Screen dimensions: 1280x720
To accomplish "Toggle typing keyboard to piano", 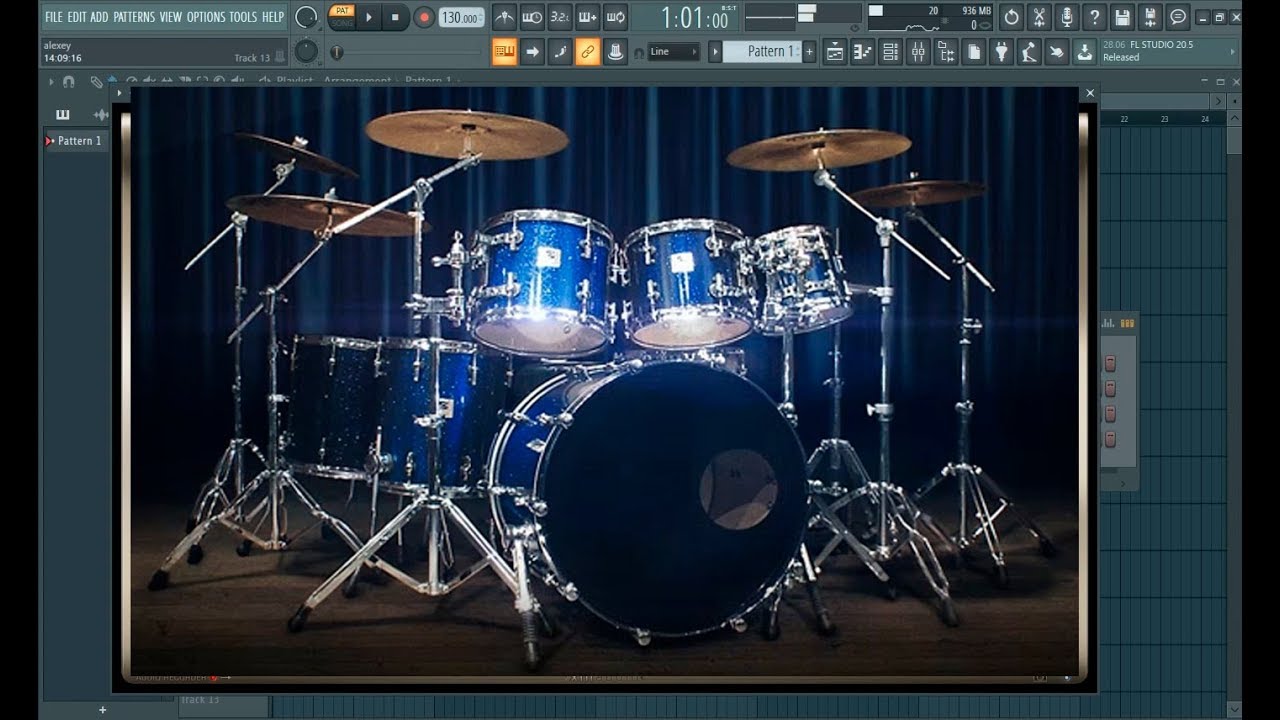I will click(505, 52).
